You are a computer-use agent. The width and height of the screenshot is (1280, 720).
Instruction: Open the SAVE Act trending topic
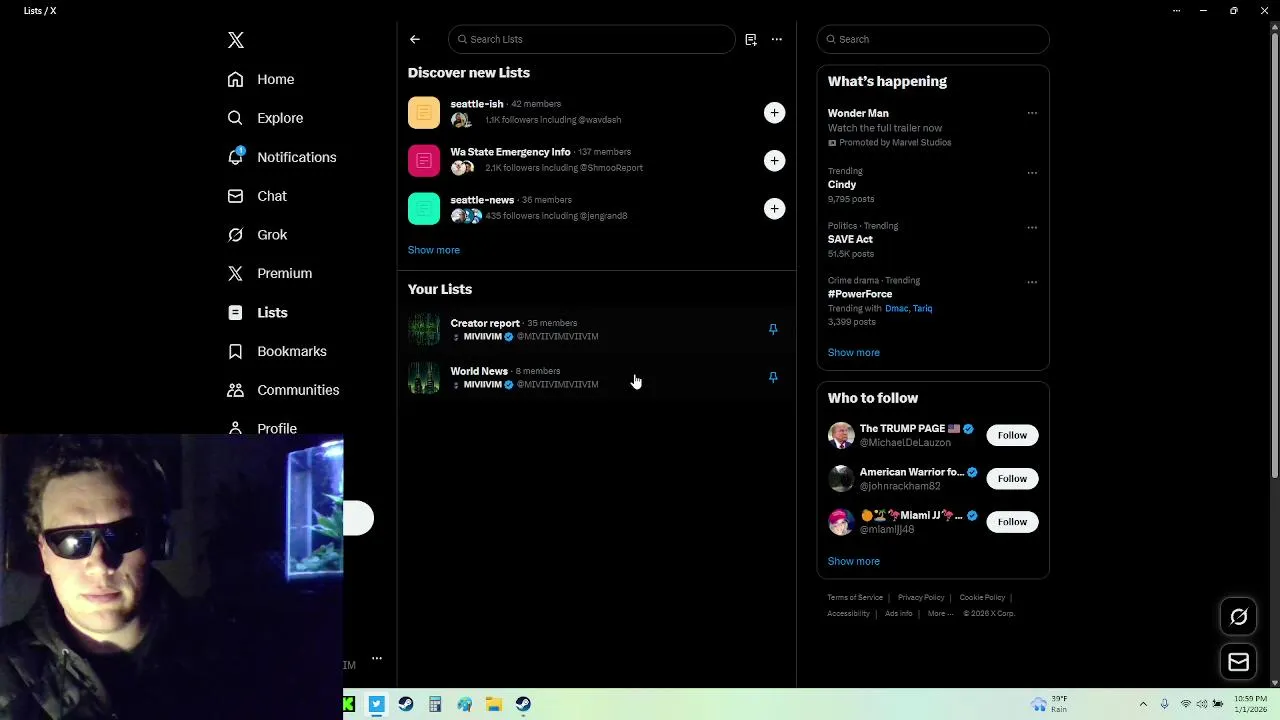[933, 239]
